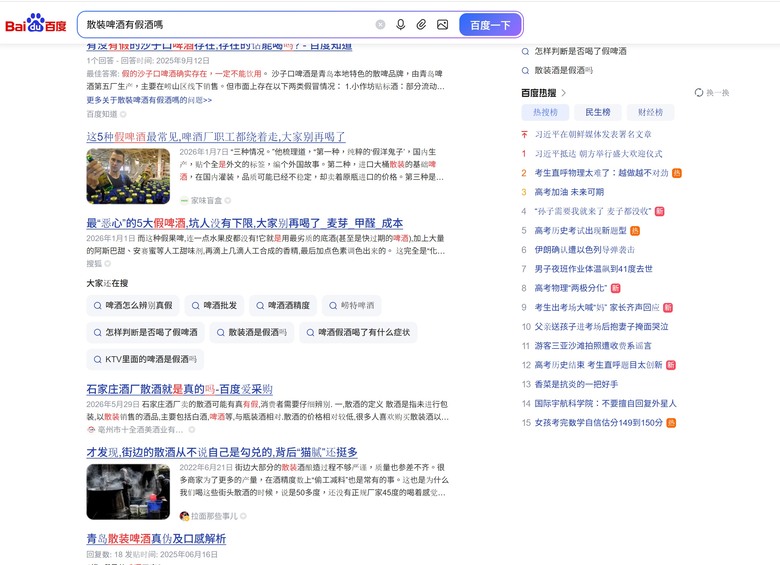Open related search 怎样判断是否喝了假啤酒 in sidebar
The width and height of the screenshot is (780, 565).
pos(580,51)
